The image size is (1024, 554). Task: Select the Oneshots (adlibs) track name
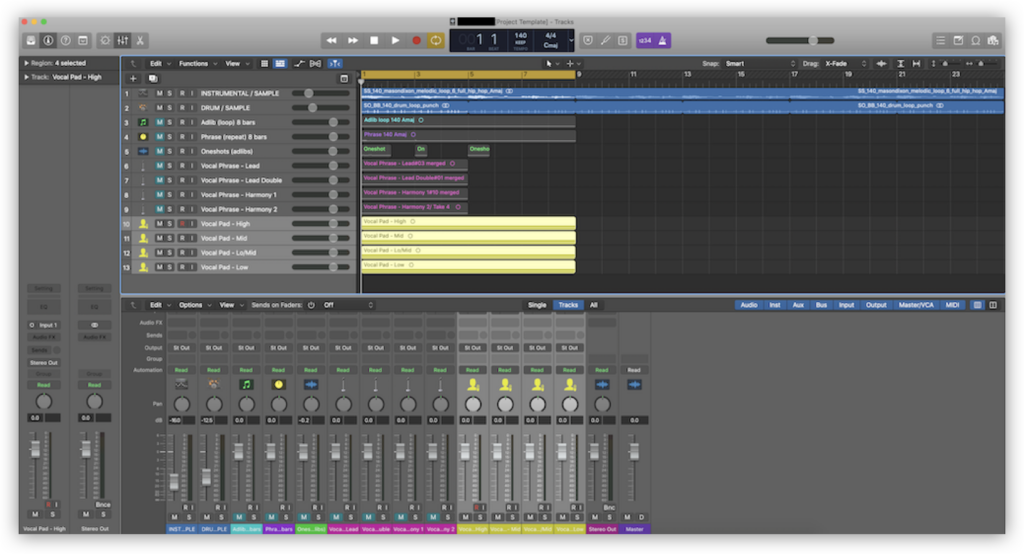point(226,152)
